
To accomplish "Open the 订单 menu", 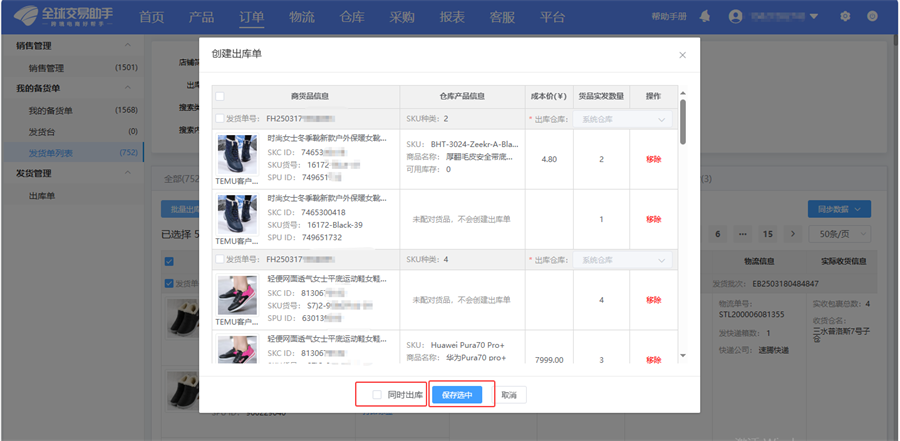I will [251, 17].
